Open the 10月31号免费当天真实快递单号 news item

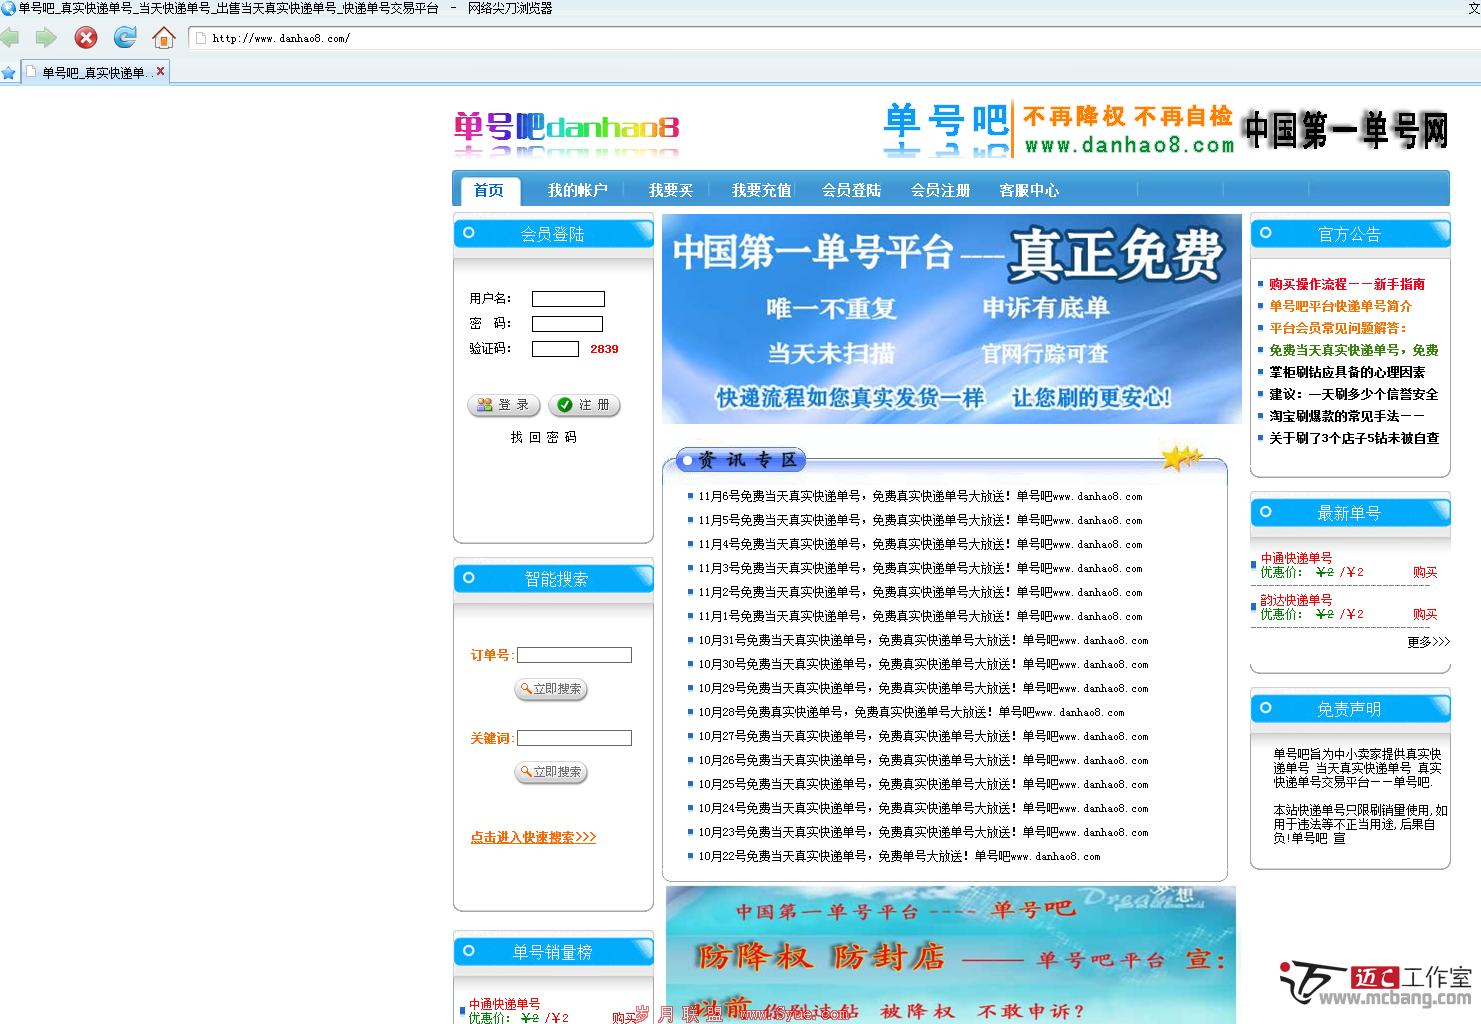click(923, 640)
